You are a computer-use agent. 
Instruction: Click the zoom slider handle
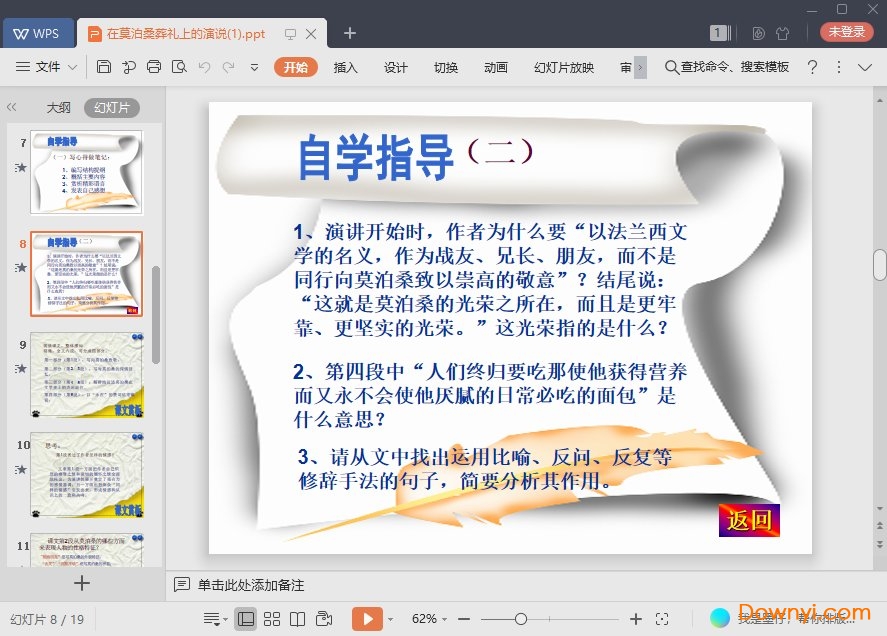point(520,619)
